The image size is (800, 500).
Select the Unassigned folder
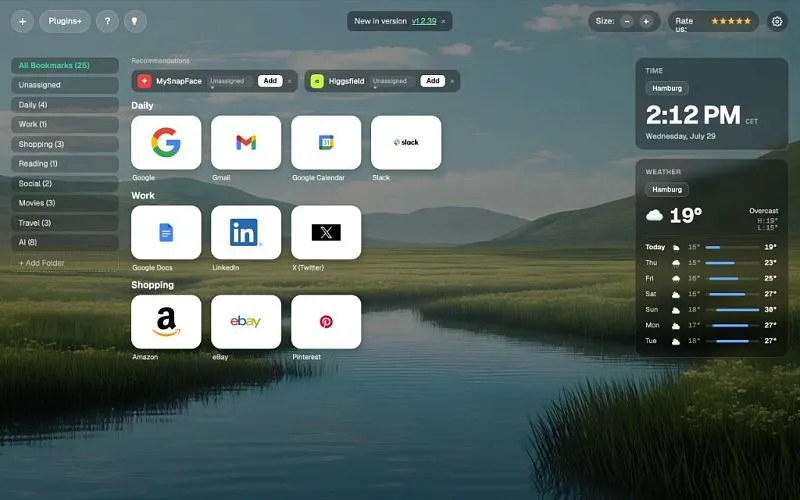click(65, 85)
